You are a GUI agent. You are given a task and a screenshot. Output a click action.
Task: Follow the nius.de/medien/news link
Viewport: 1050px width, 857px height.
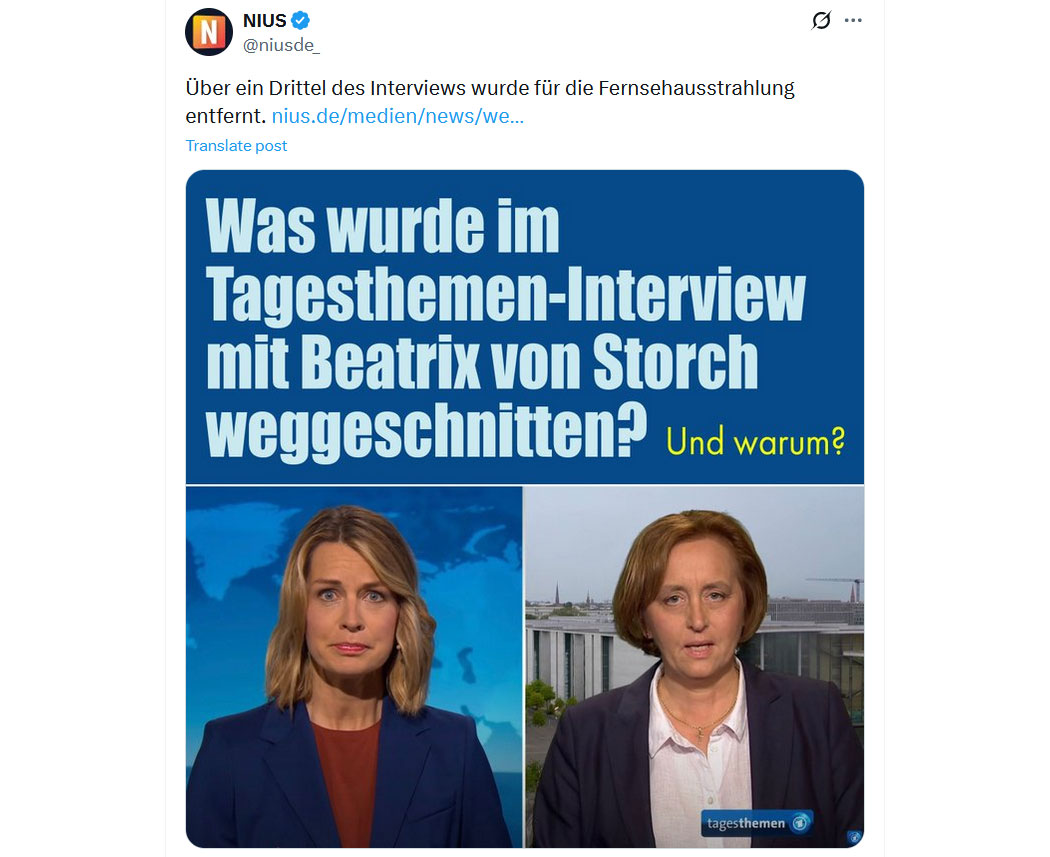click(398, 116)
